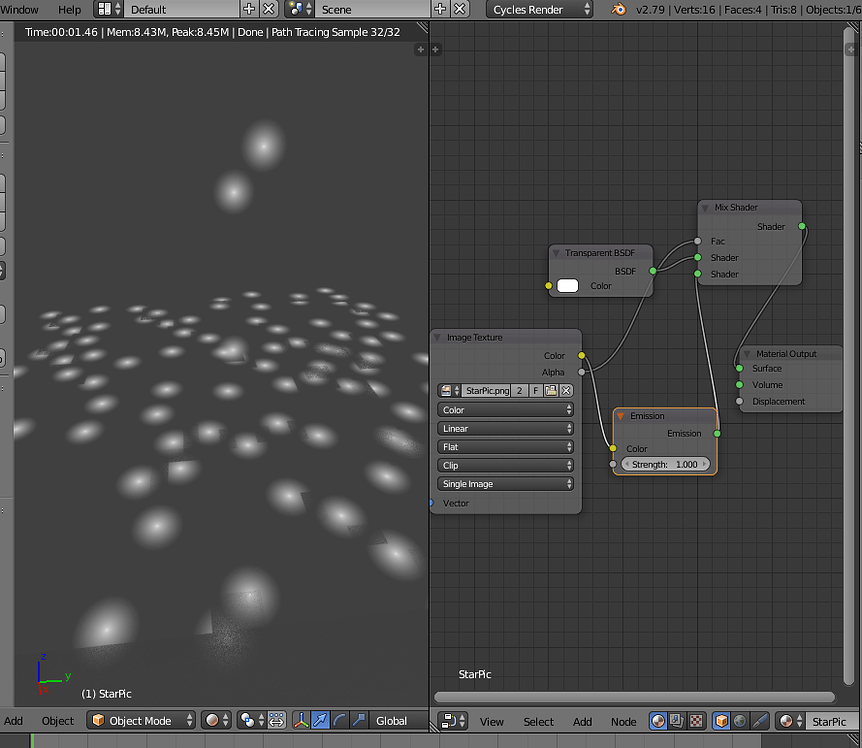Click image user count button 2
Screen dimensions: 862x748
pyautogui.click(x=520, y=391)
